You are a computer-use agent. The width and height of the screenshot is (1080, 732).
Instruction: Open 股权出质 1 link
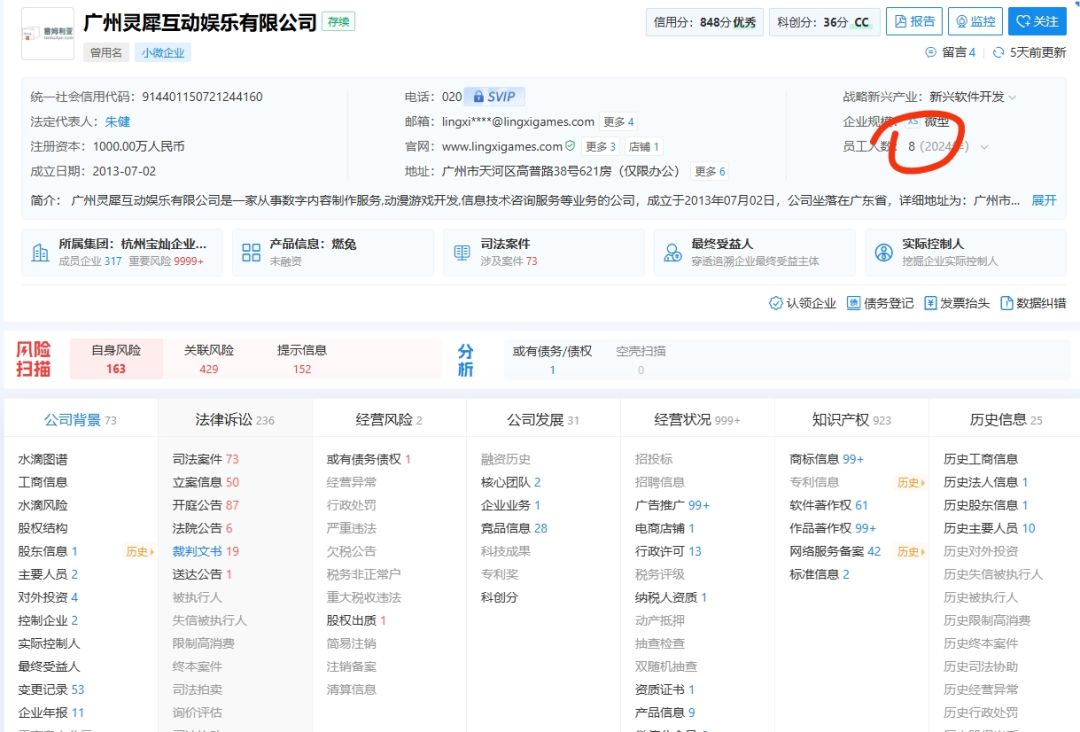pos(356,620)
